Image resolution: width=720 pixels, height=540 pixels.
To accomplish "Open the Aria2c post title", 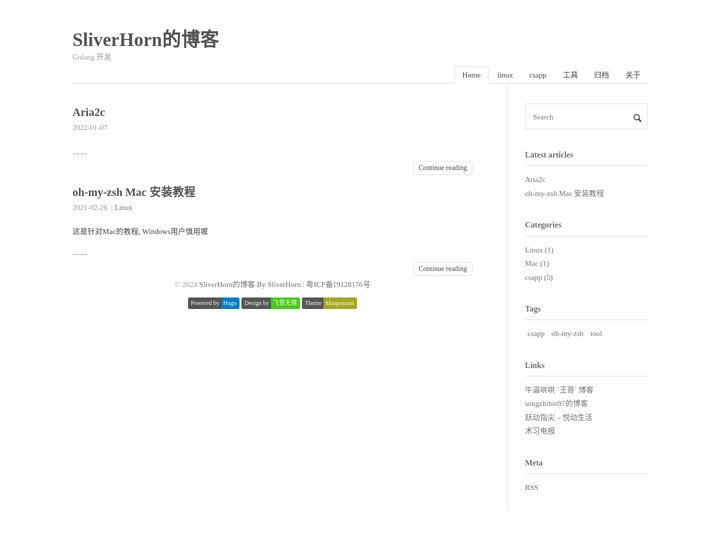I will (x=89, y=112).
